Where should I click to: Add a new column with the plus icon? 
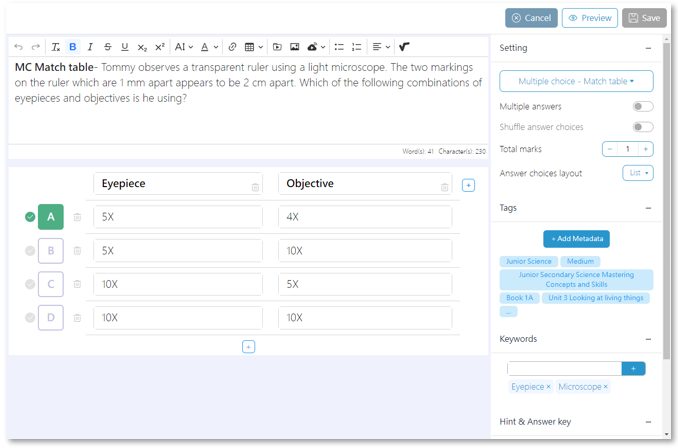468,186
